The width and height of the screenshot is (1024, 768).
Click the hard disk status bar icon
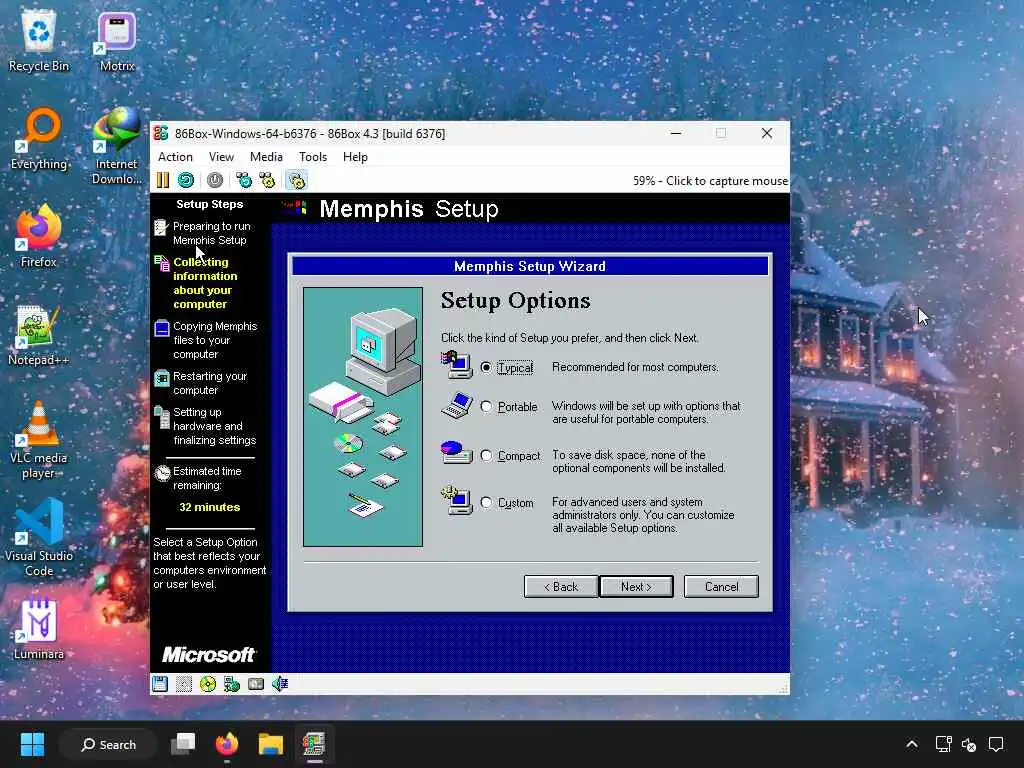256,684
